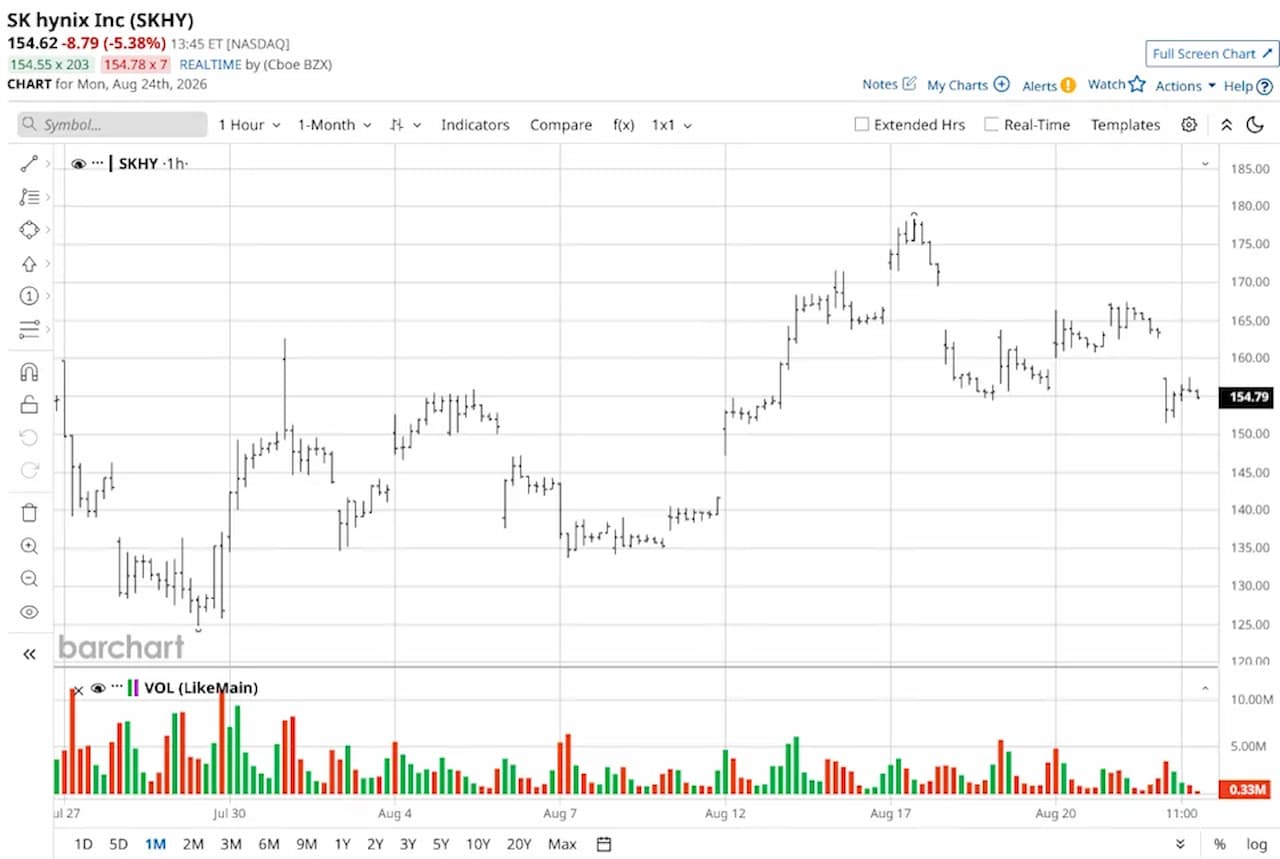The width and height of the screenshot is (1280, 859).
Task: Open Help
Action: pos(1248,86)
